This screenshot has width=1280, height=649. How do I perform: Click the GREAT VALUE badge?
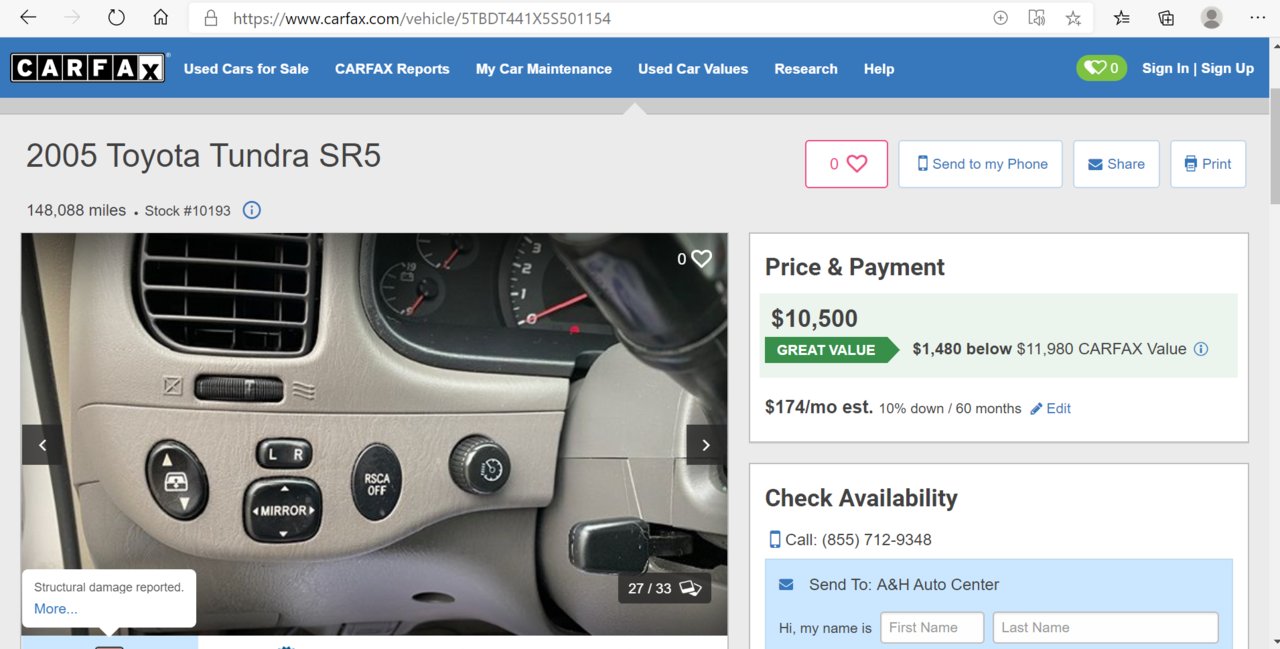[832, 350]
